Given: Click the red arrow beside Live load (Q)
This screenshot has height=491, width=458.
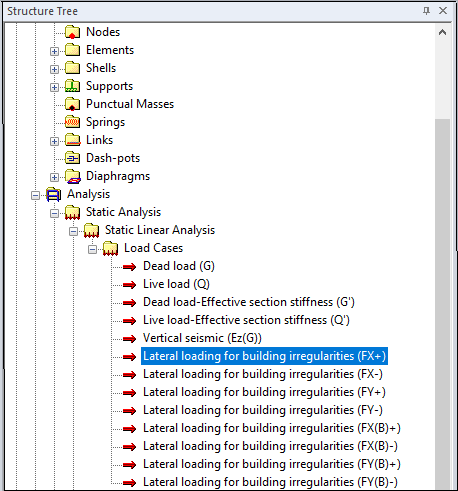Looking at the screenshot, I should pos(129,285).
